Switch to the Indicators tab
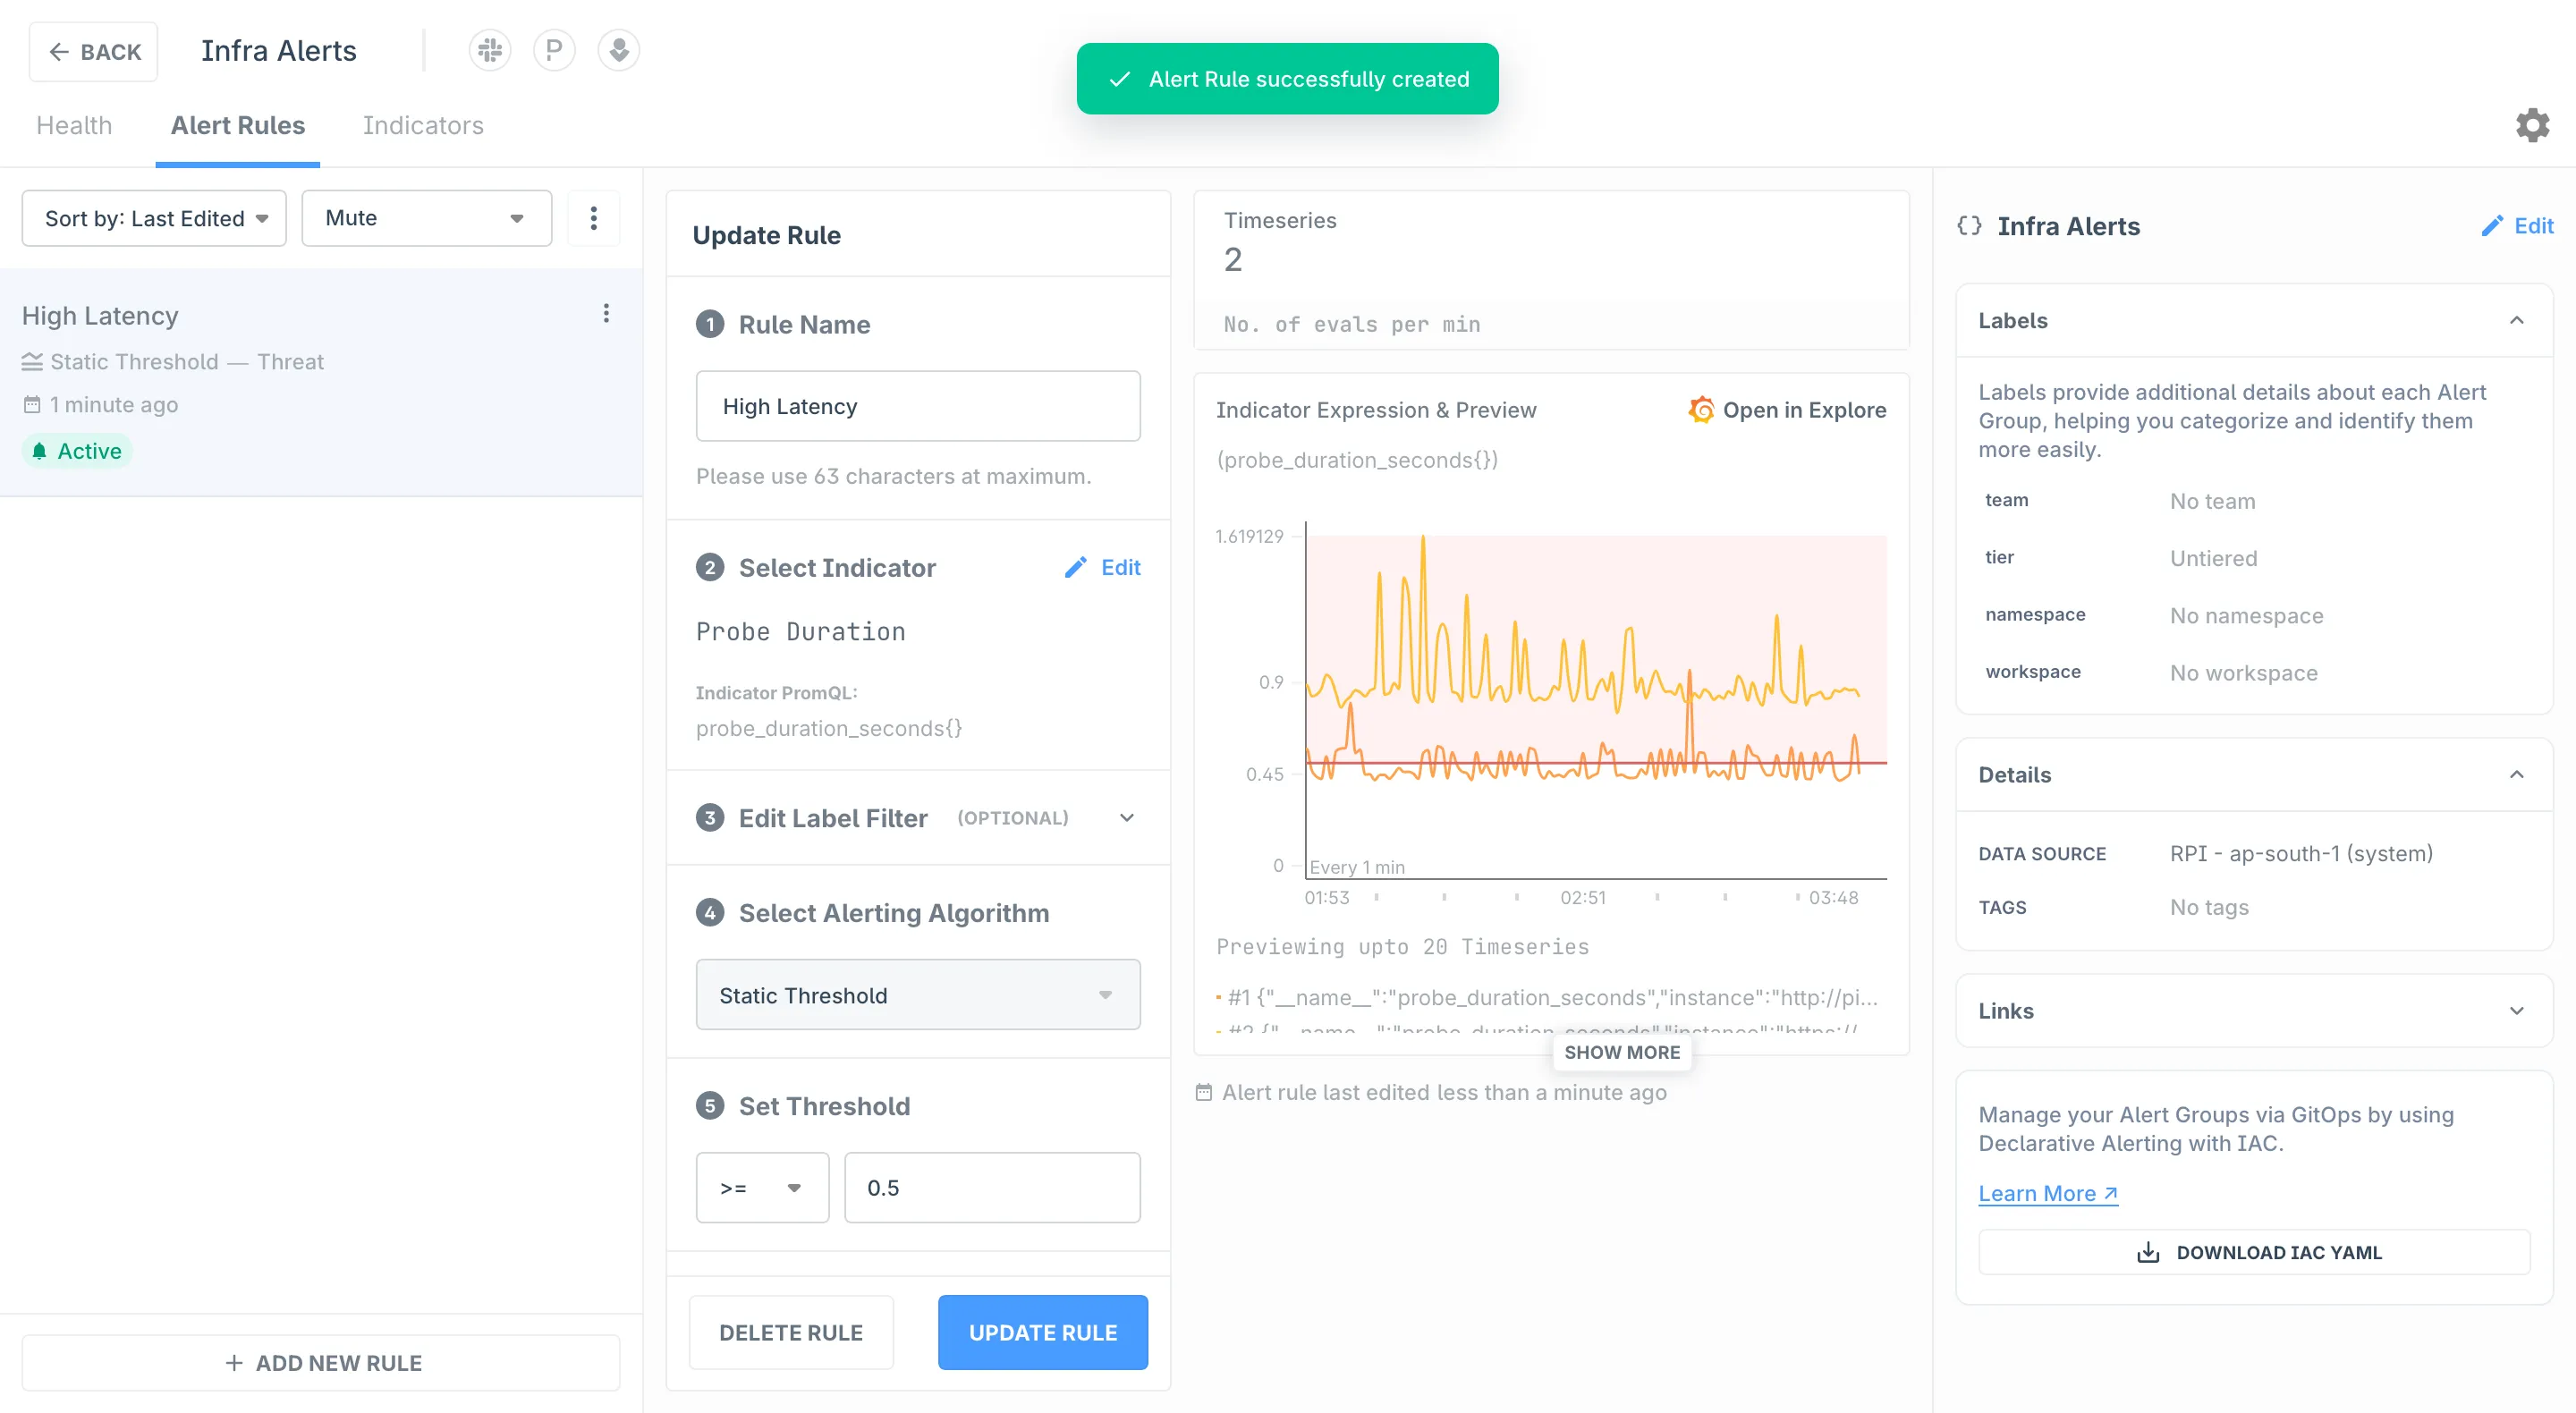The height and width of the screenshot is (1413, 2576). point(423,125)
